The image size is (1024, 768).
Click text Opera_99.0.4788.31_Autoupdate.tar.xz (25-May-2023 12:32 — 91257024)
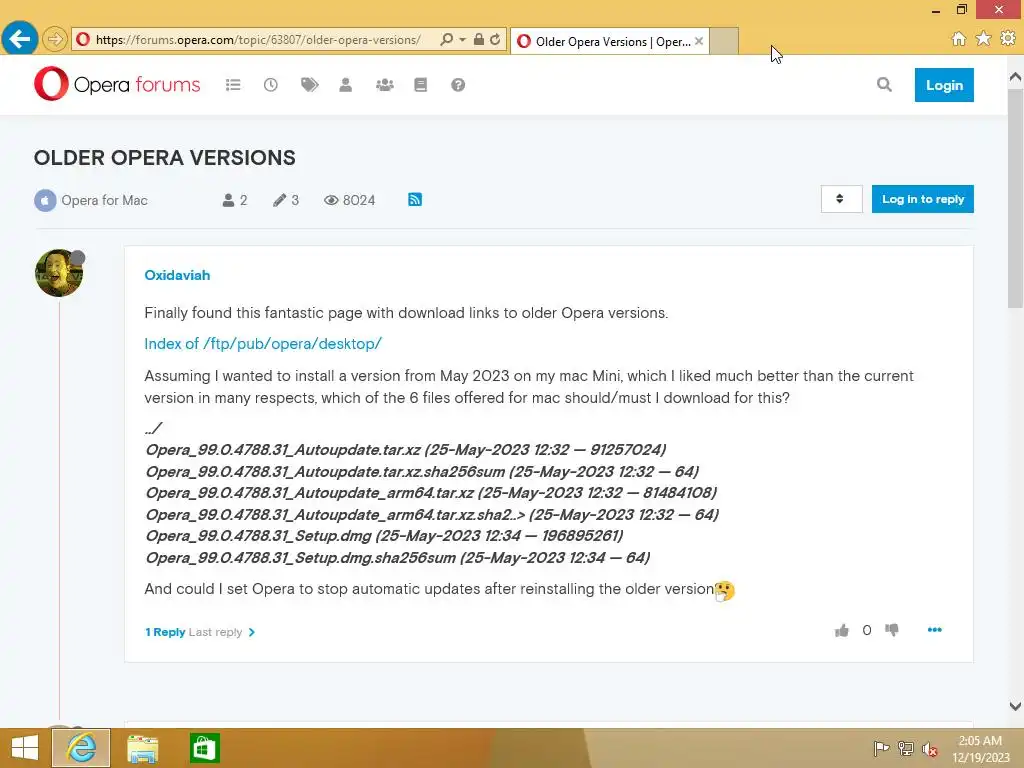406,450
